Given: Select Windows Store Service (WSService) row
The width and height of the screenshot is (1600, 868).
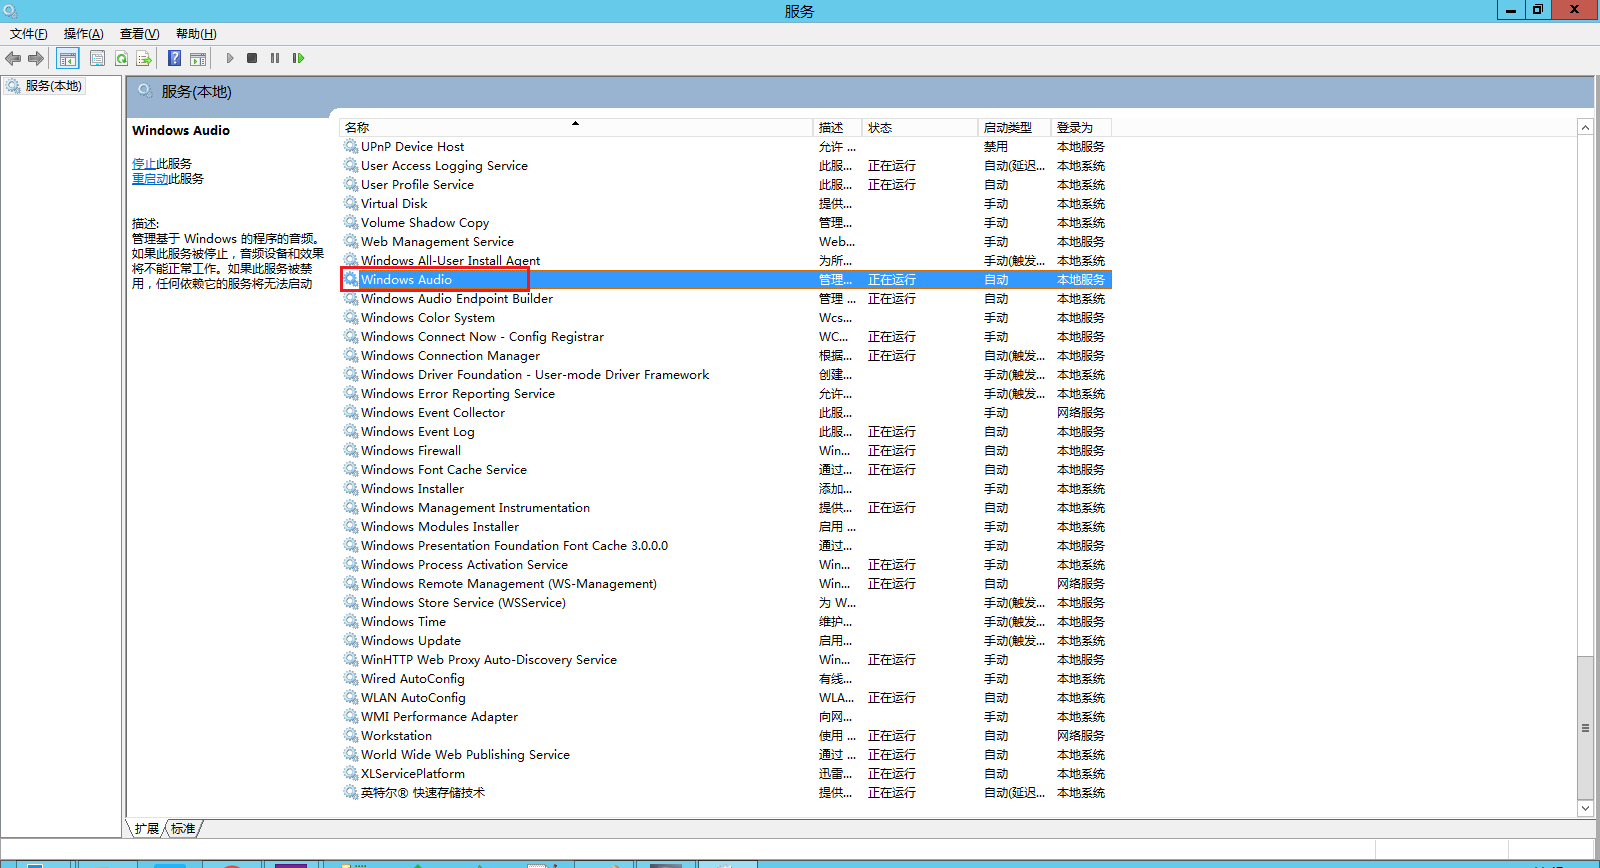Looking at the screenshot, I should tap(726, 603).
